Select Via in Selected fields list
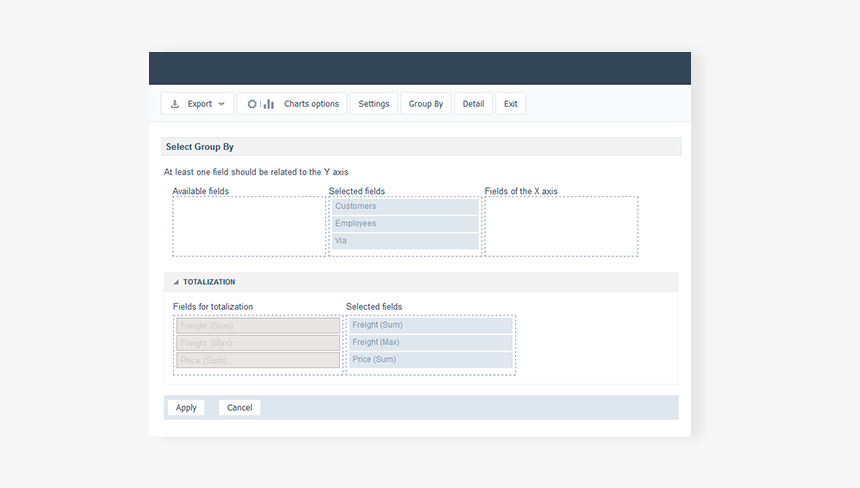This screenshot has height=488, width=860. [405, 241]
